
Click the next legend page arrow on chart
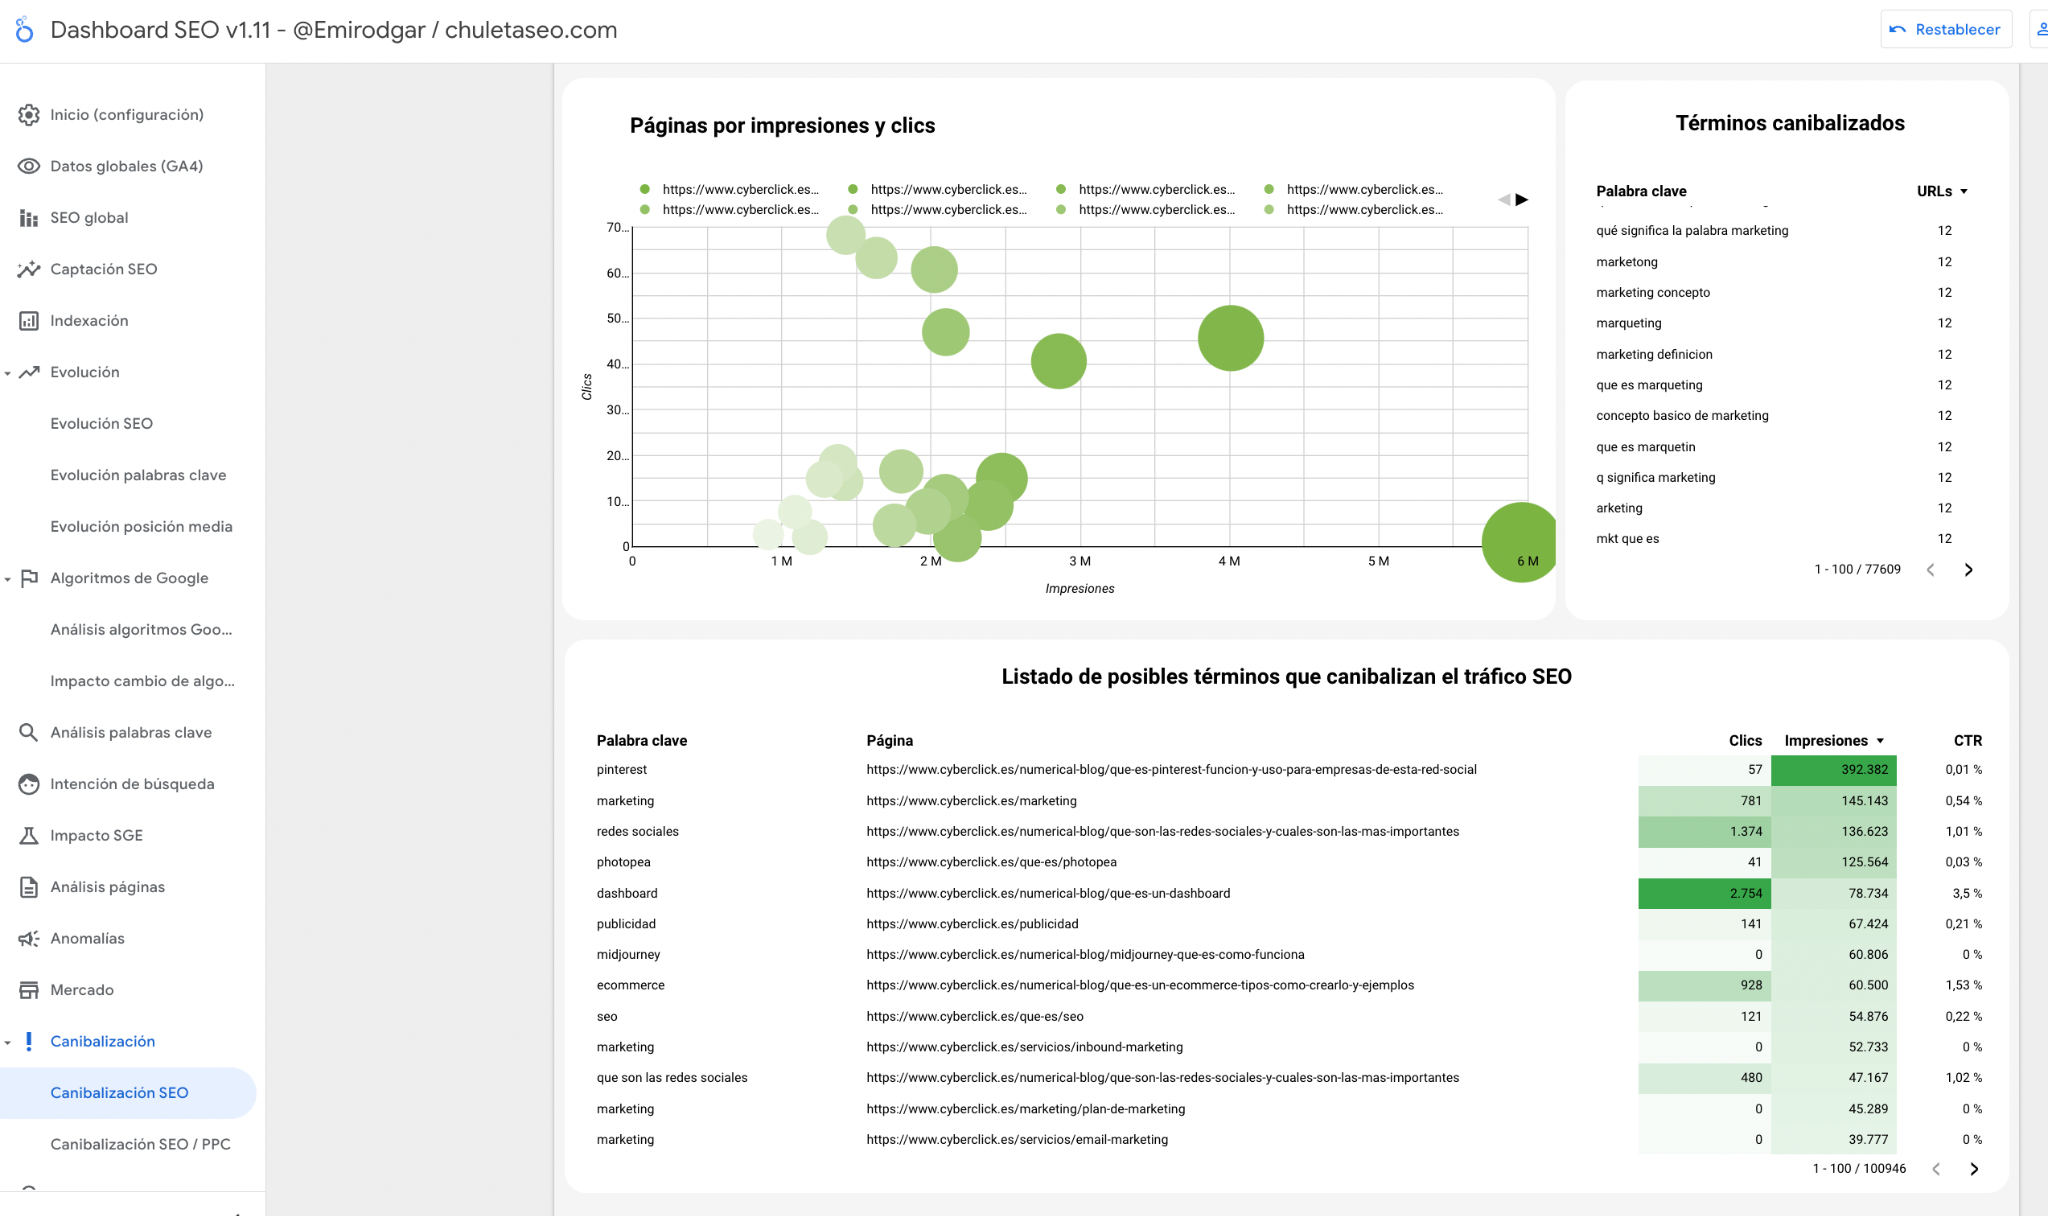[x=1522, y=200]
